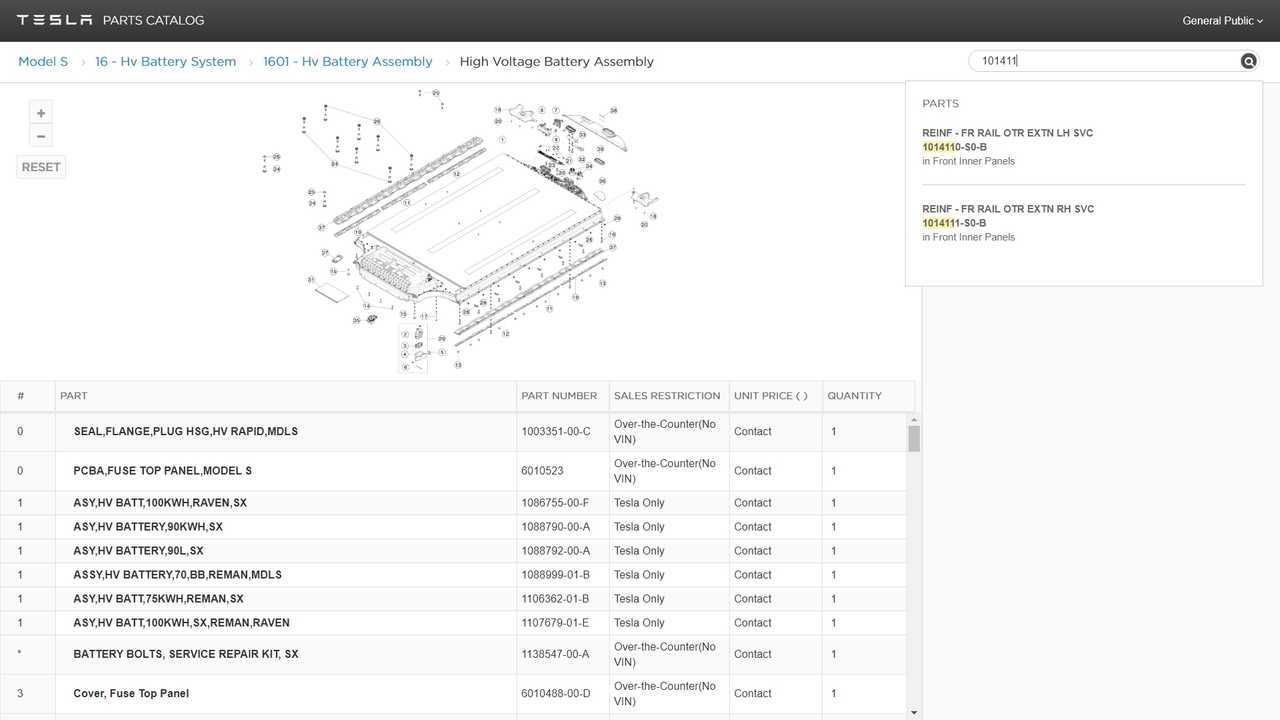Click Tesla Only restriction for 1088790-00-A
Viewport: 1280px width, 720px height.
click(x=639, y=527)
